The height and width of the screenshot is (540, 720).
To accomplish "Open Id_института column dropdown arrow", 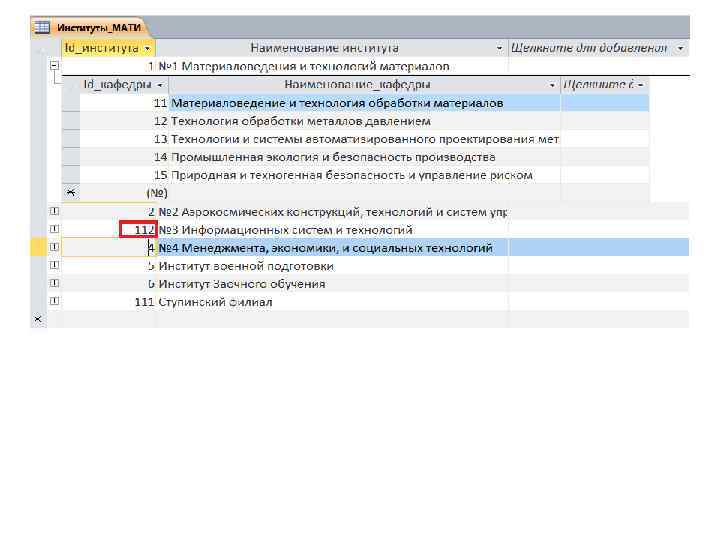I will 147,48.
